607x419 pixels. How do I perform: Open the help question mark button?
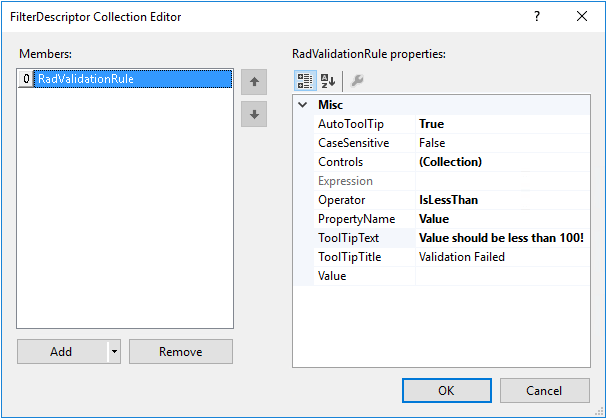pyautogui.click(x=537, y=16)
